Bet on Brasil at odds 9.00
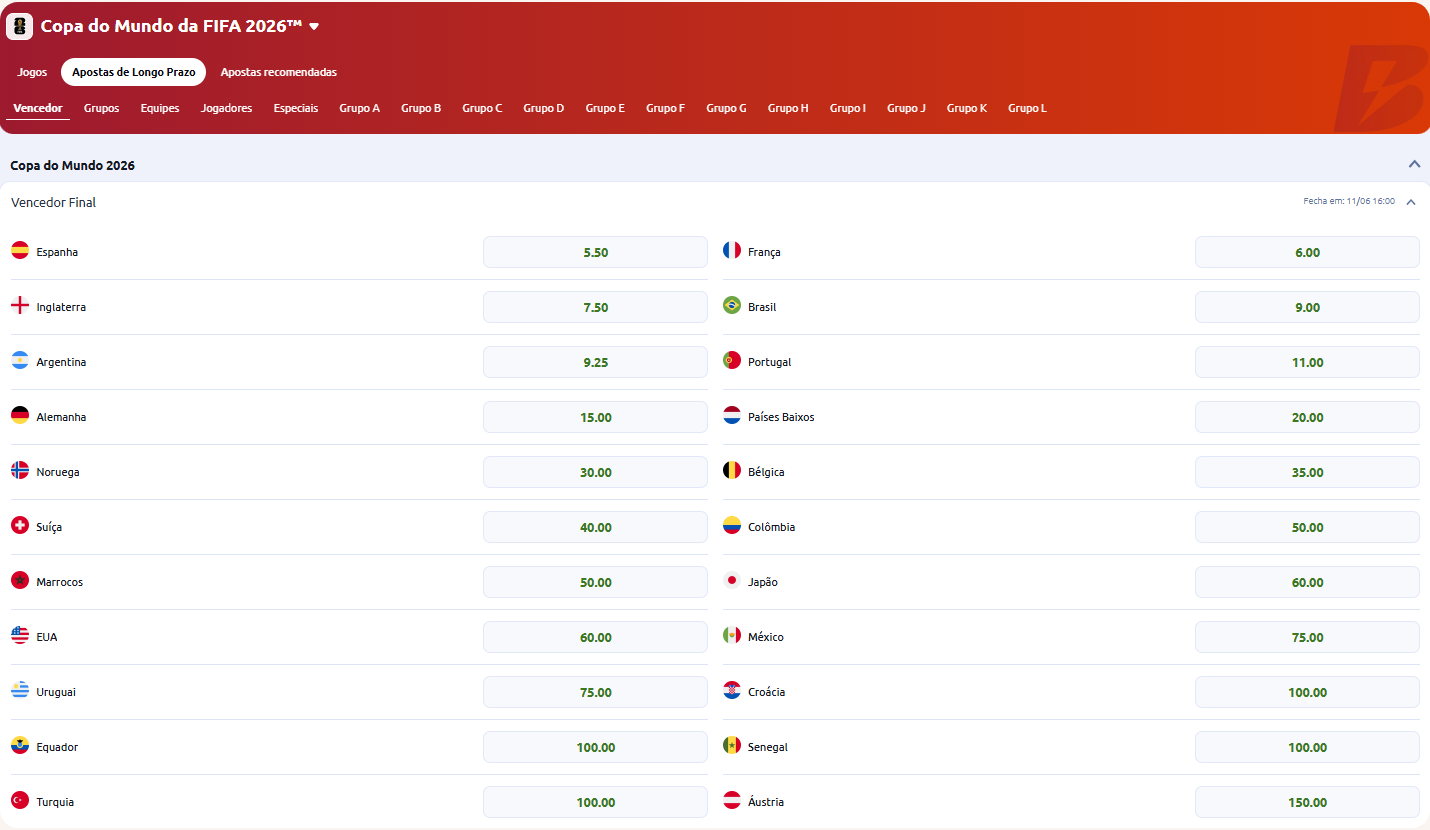This screenshot has height=830, width=1430. (1307, 307)
